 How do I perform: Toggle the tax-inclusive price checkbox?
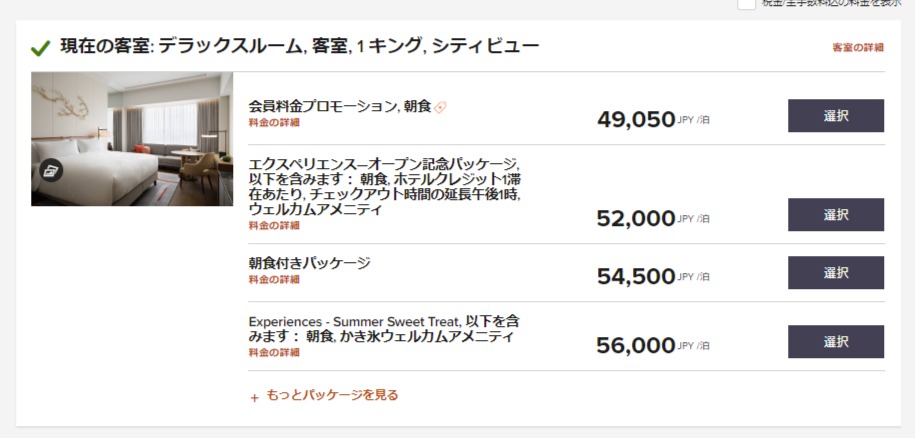coord(746,3)
